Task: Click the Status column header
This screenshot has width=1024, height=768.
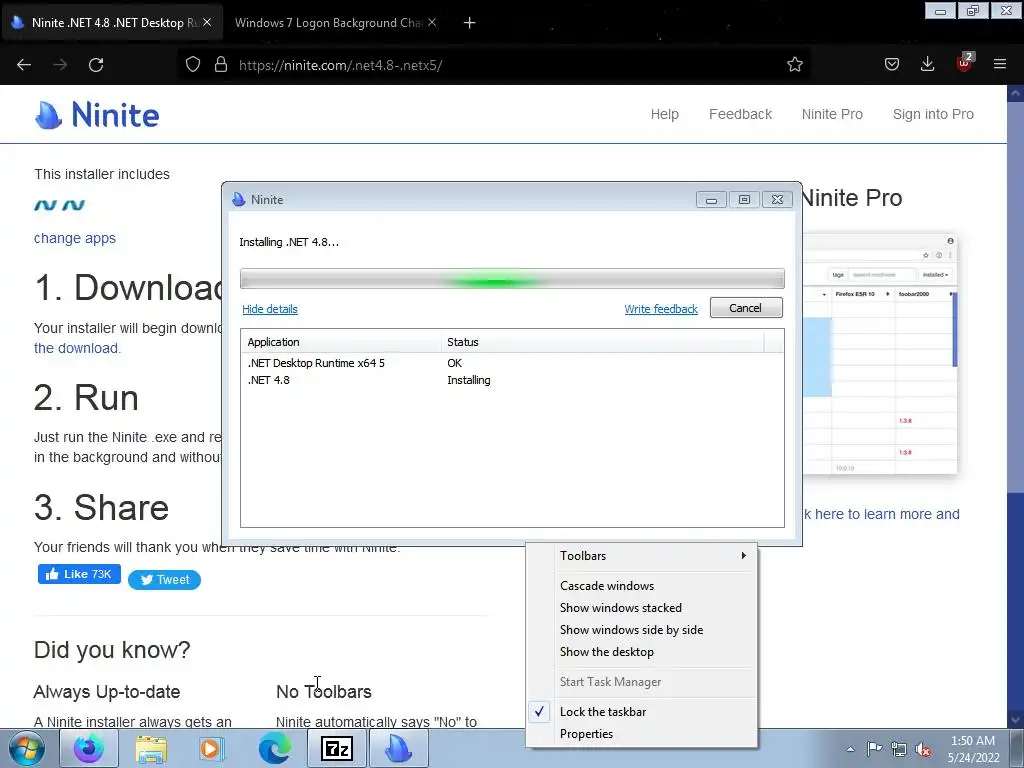Action: coord(602,342)
